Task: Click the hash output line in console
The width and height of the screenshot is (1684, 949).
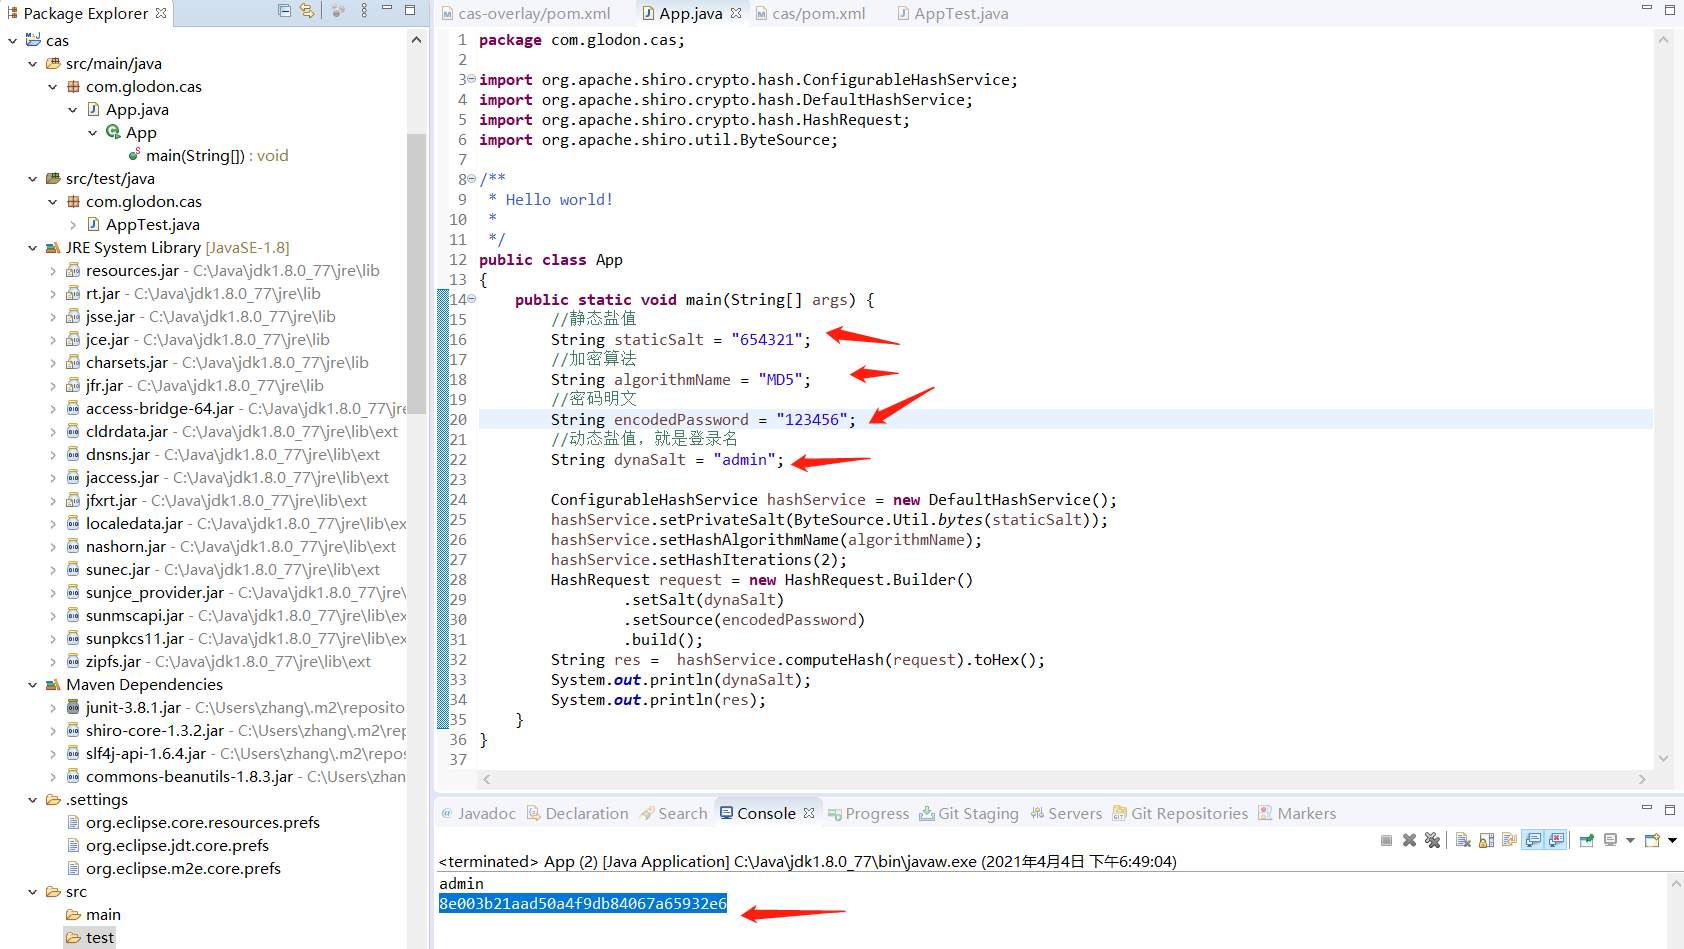Action: tap(583, 903)
